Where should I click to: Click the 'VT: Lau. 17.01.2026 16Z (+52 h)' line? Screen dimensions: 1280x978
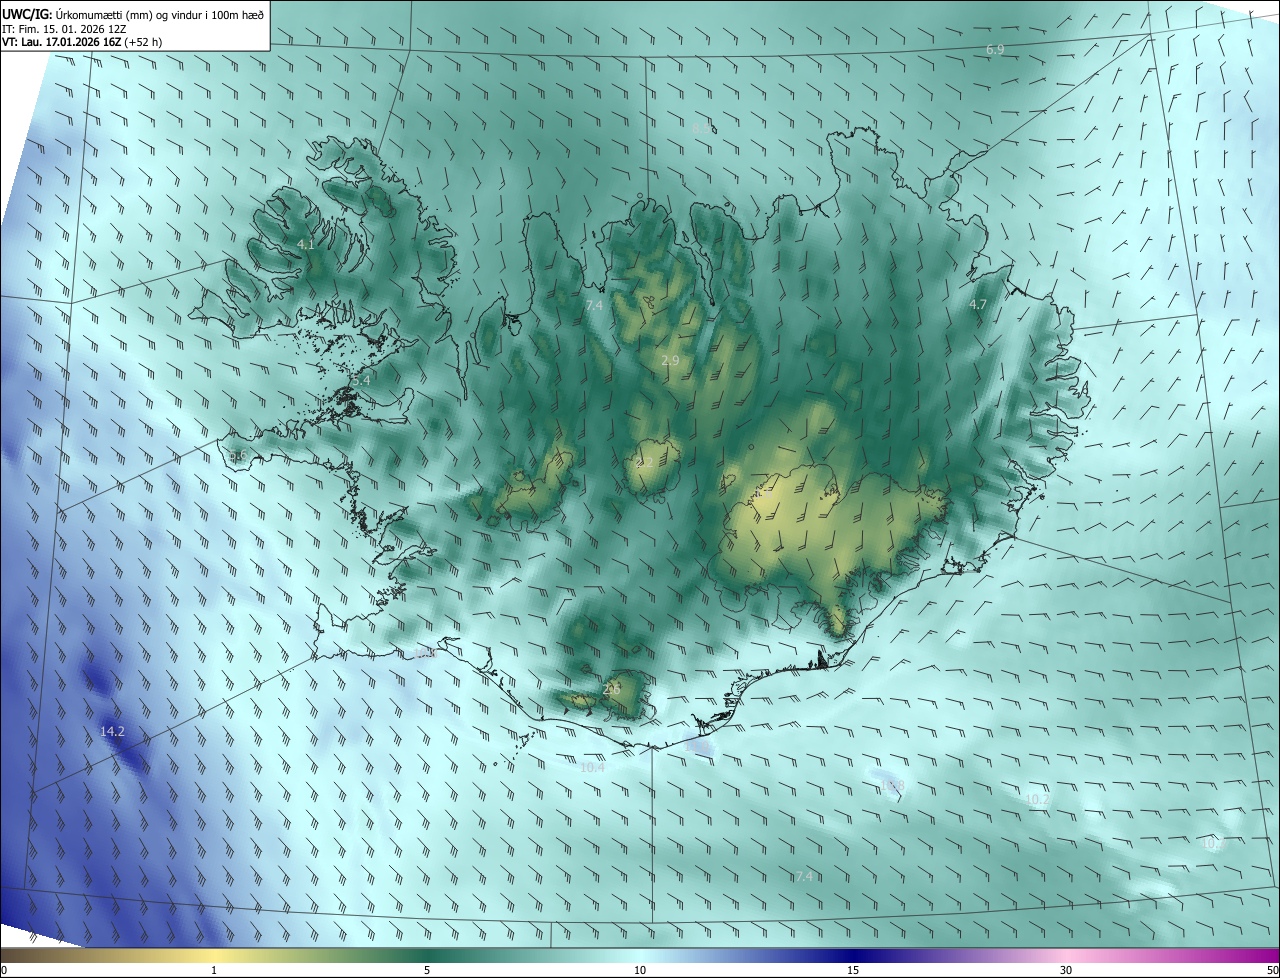pyautogui.click(x=82, y=42)
